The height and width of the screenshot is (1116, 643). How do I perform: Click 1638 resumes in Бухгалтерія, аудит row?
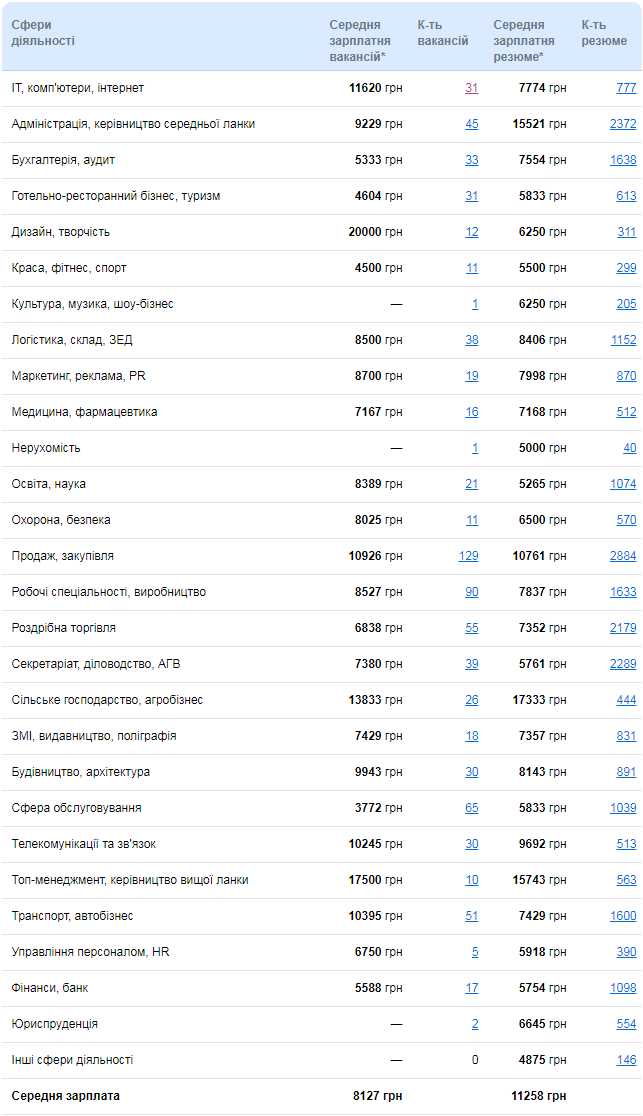(x=623, y=160)
